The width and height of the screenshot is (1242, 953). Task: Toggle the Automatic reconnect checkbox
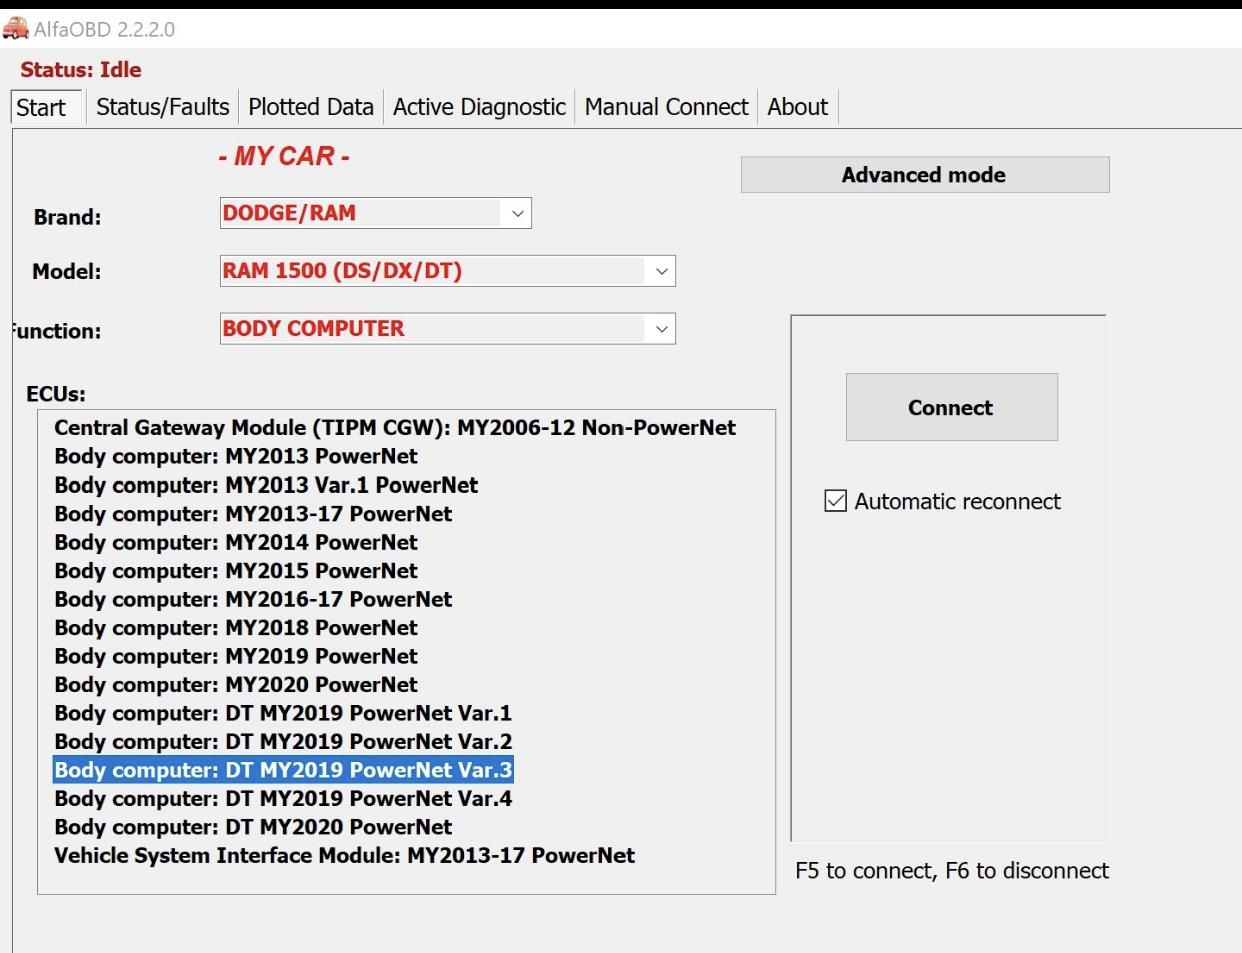click(x=835, y=501)
